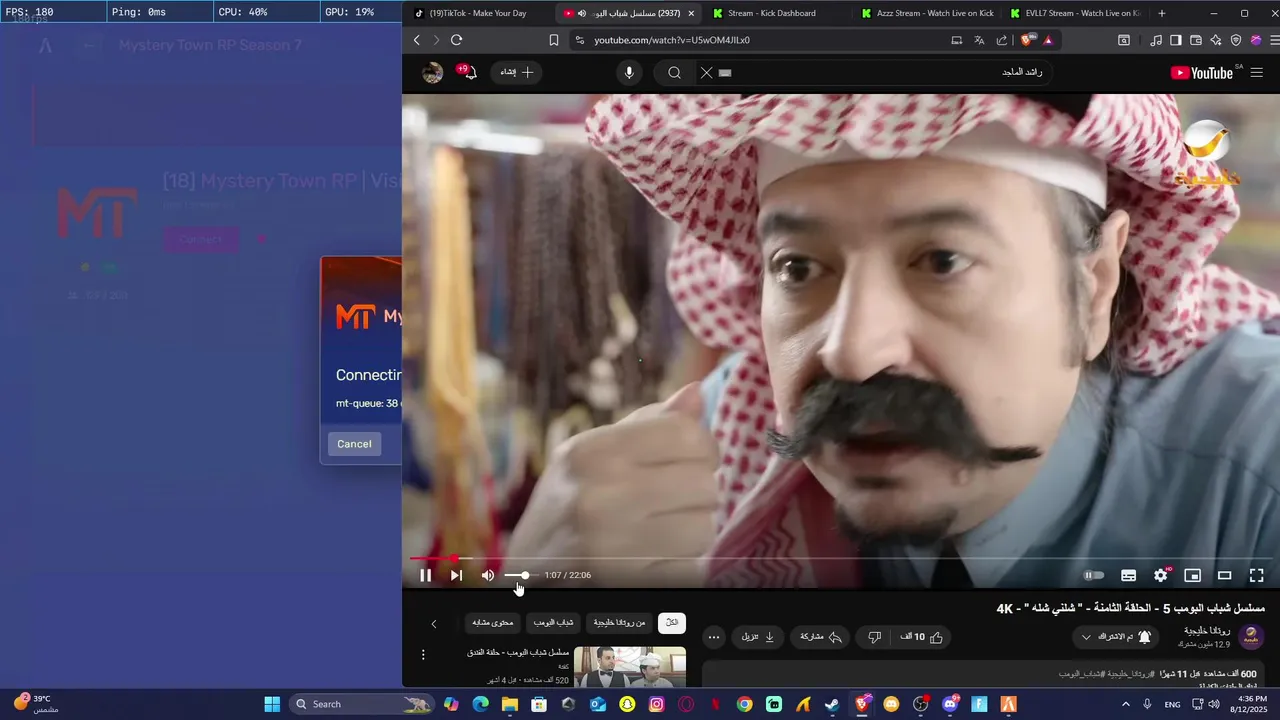This screenshot has width=1280, height=720.
Task: Open the translate page icon in the address bar
Action: 979,40
